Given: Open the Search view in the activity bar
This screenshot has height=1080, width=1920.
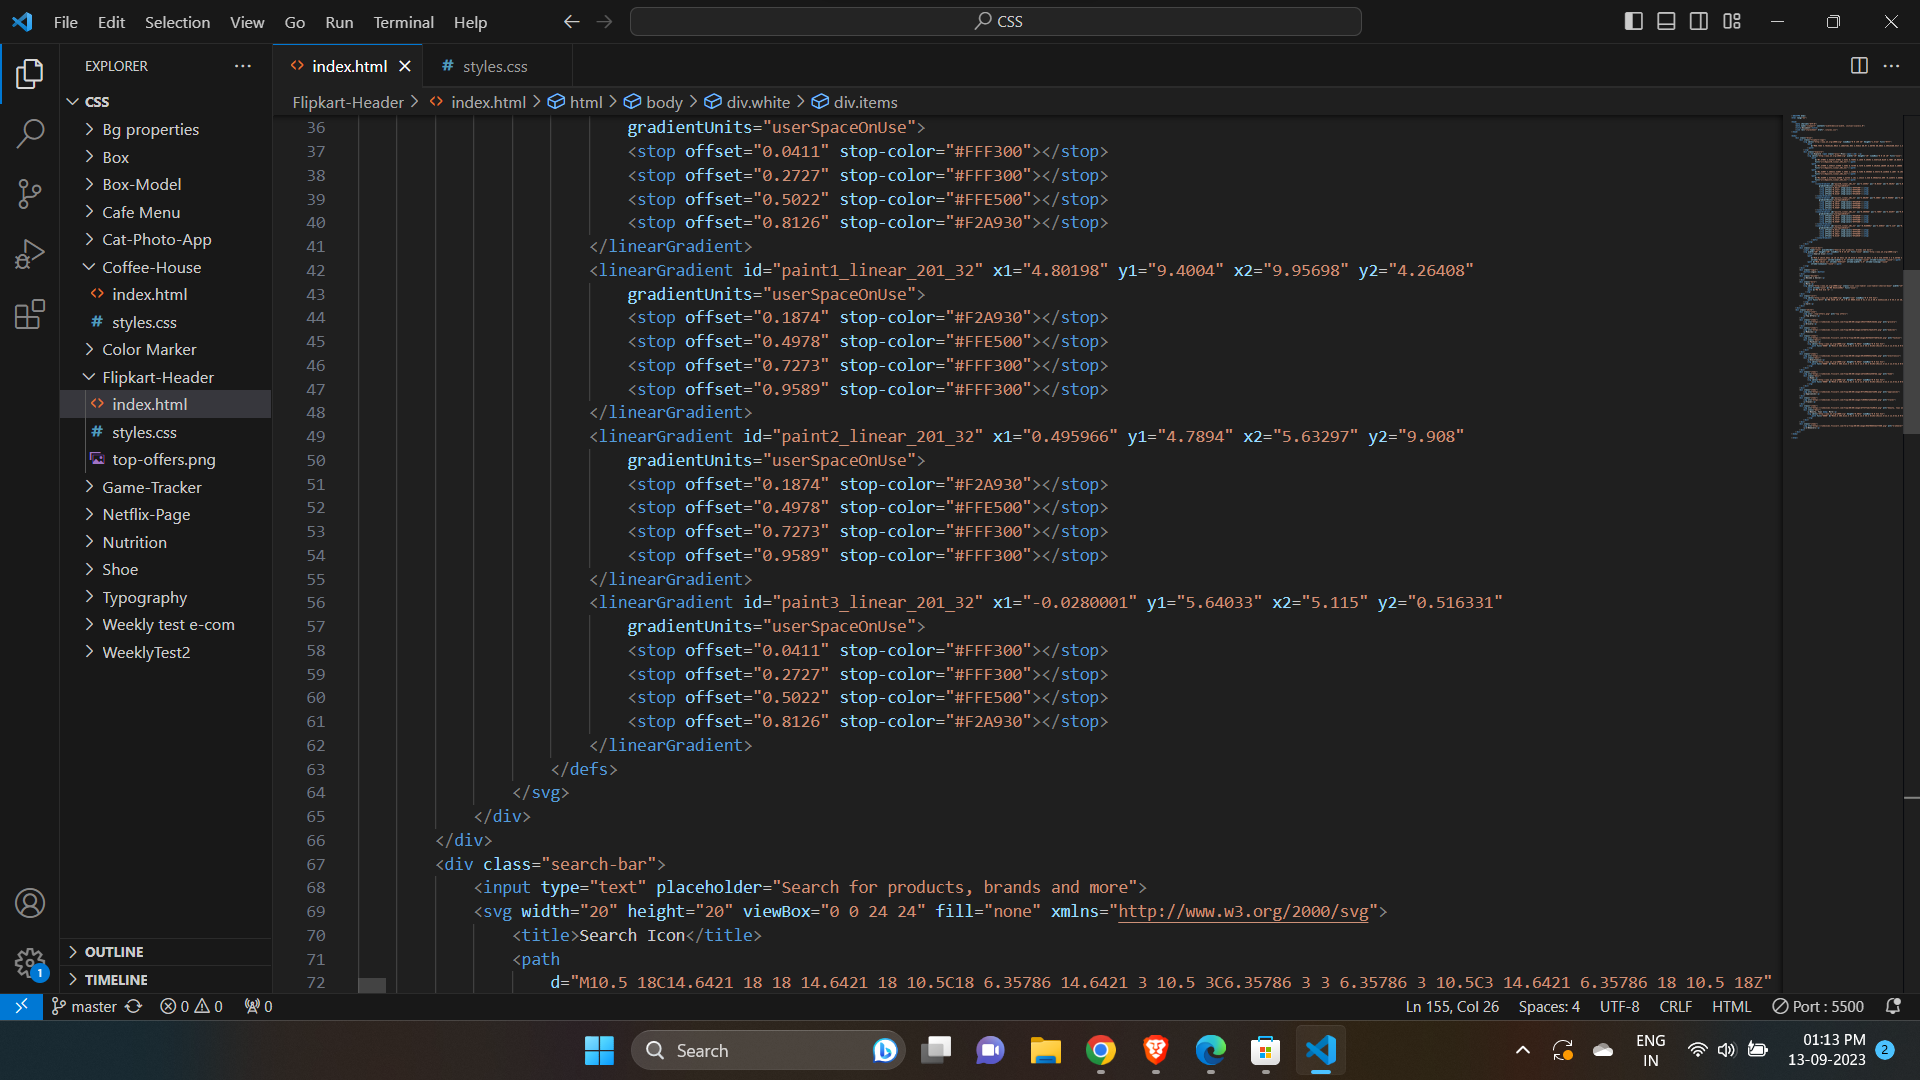Looking at the screenshot, I should [x=30, y=133].
